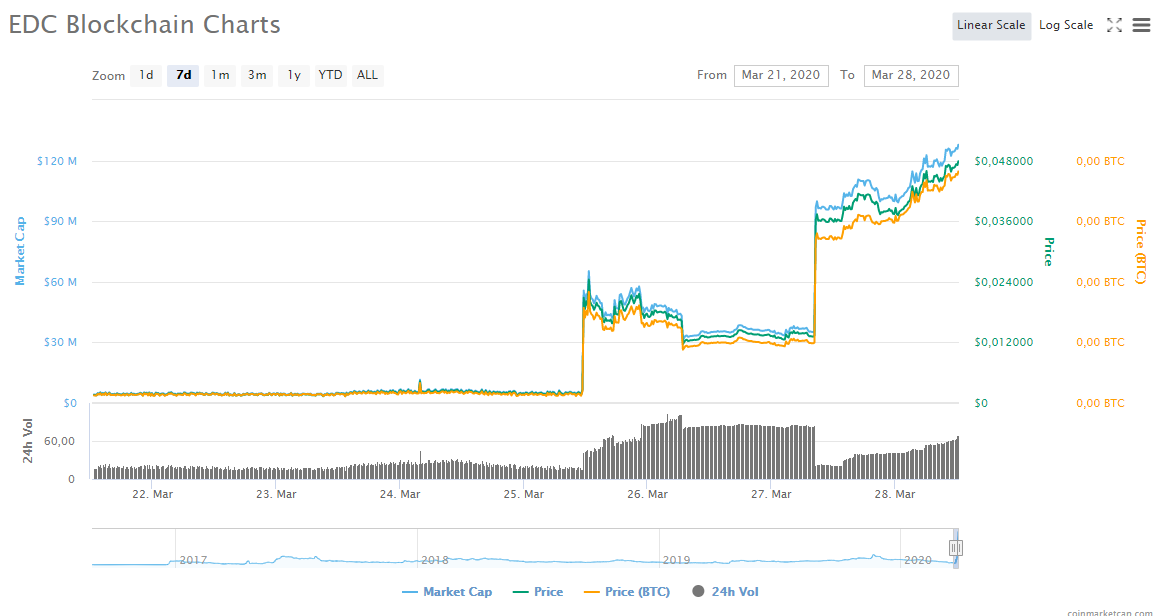The image size is (1153, 616).
Task: Show ALL time zoom range
Action: click(x=367, y=75)
